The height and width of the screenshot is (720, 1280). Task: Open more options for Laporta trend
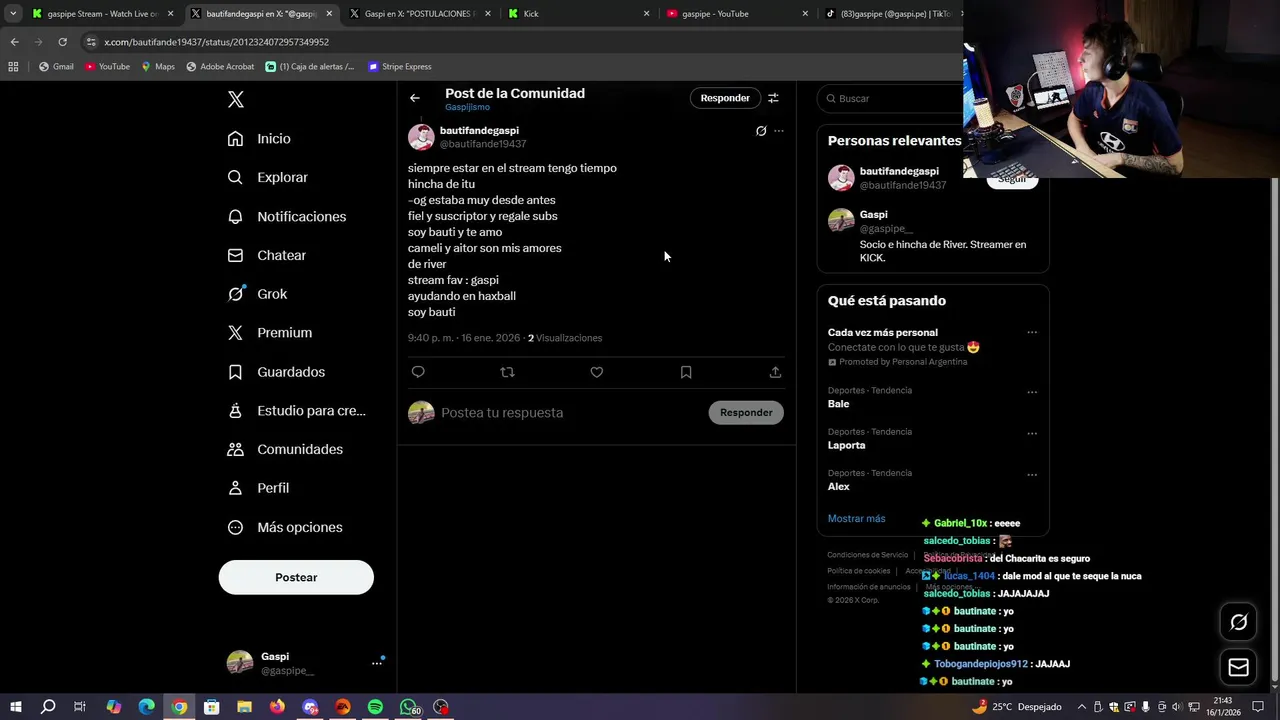tap(1032, 433)
